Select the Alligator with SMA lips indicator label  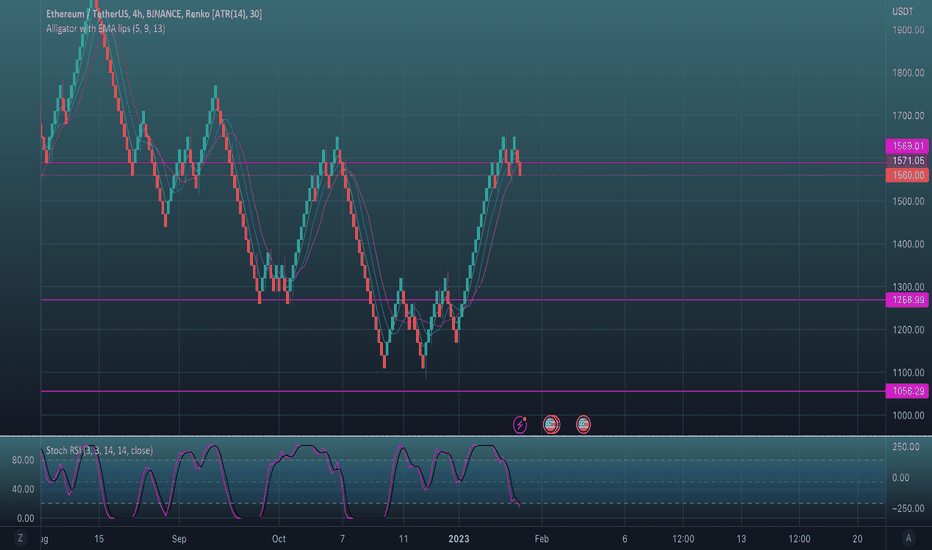click(106, 29)
